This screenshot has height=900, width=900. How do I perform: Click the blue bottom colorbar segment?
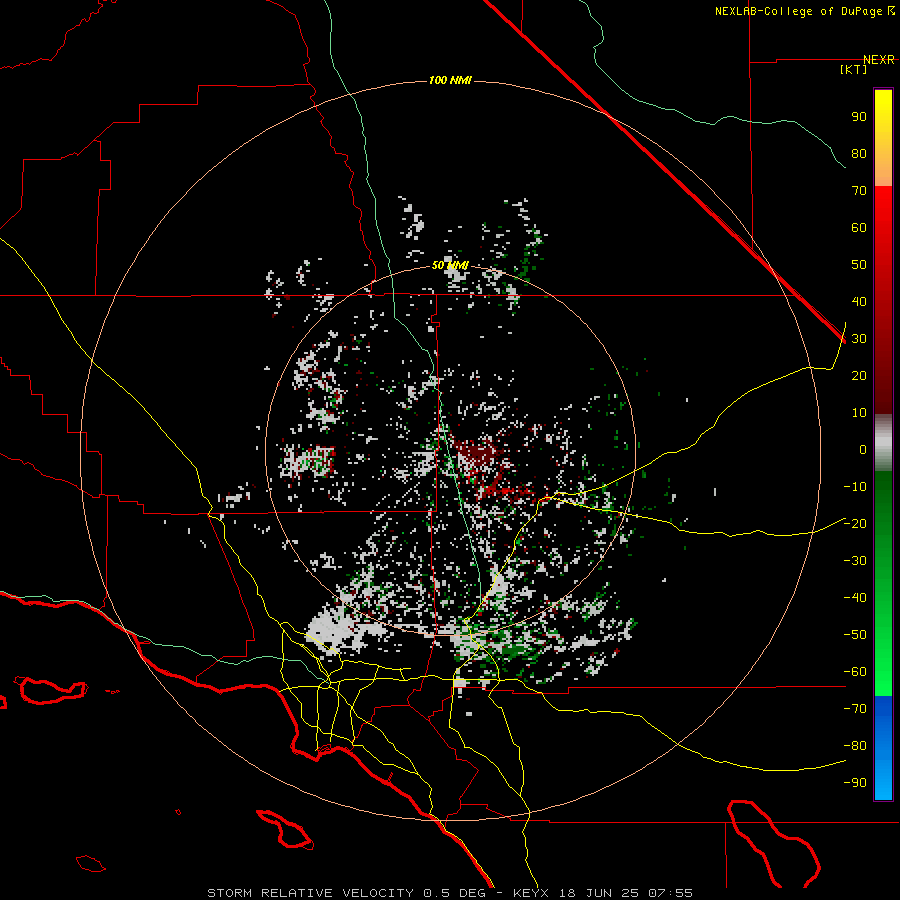[x=883, y=748]
